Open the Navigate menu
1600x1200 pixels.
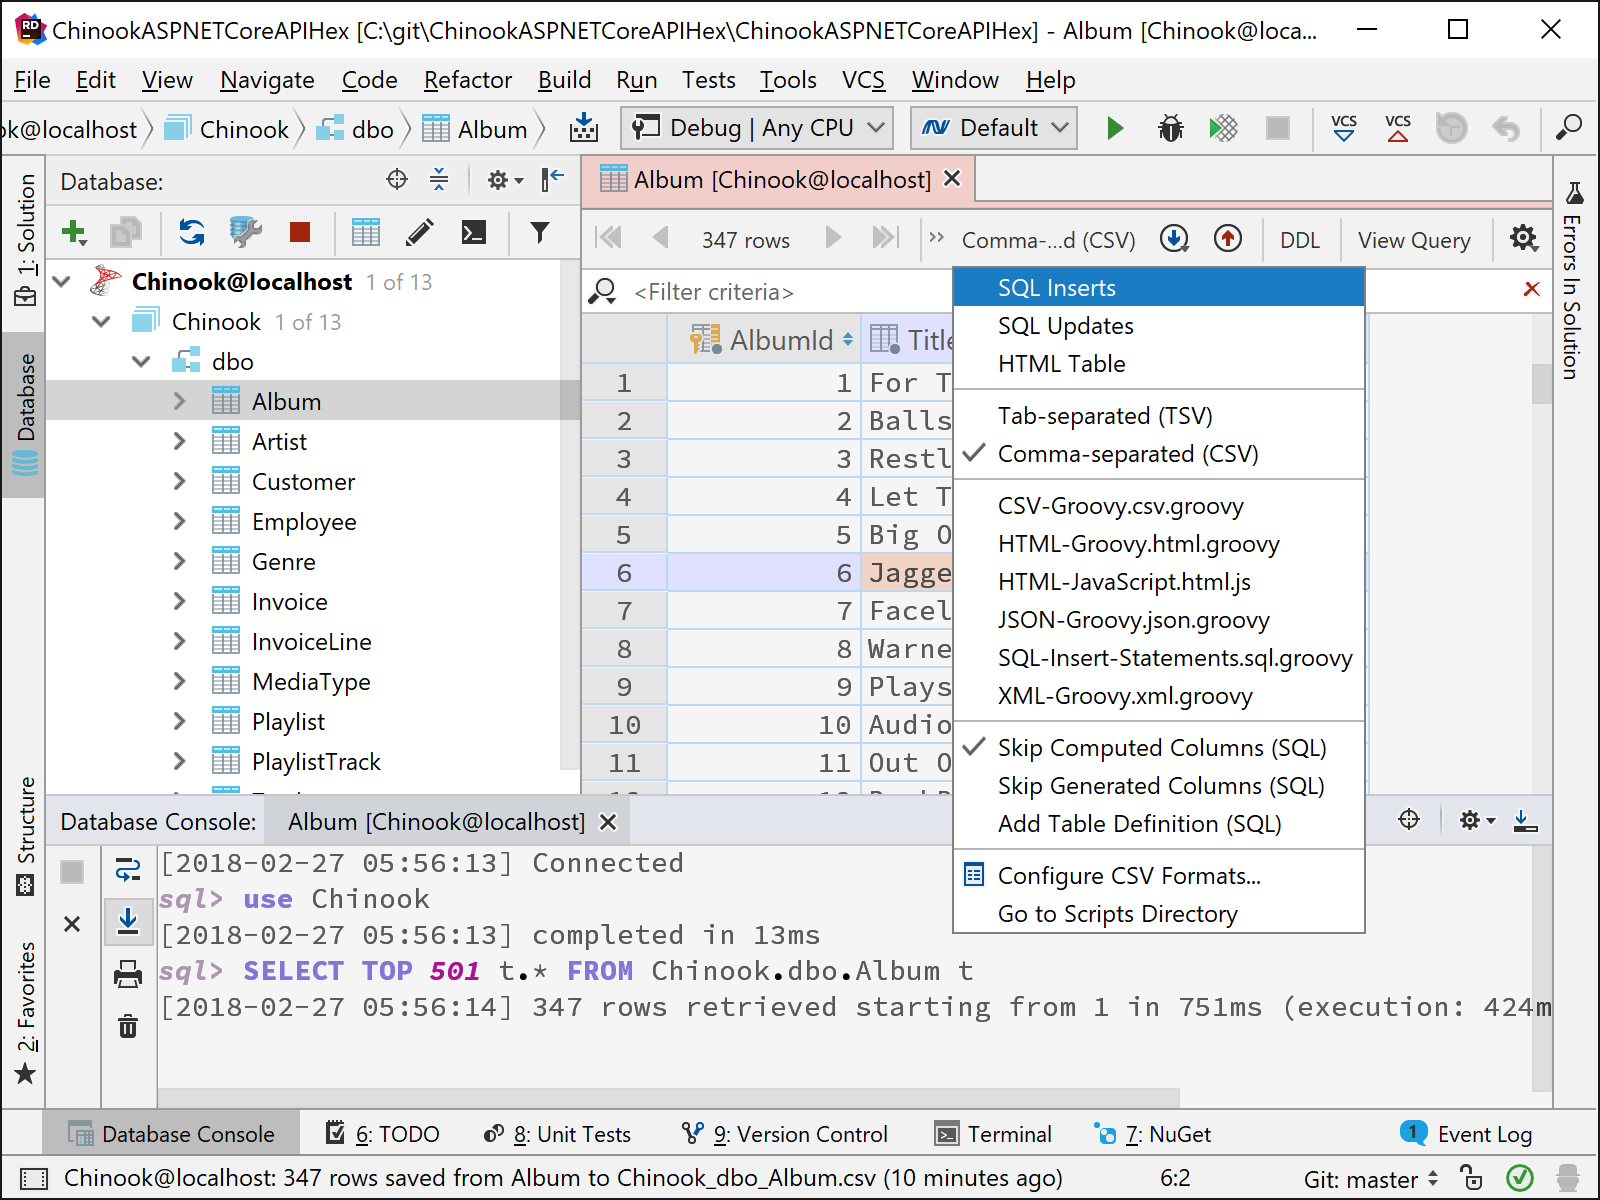[x=267, y=80]
